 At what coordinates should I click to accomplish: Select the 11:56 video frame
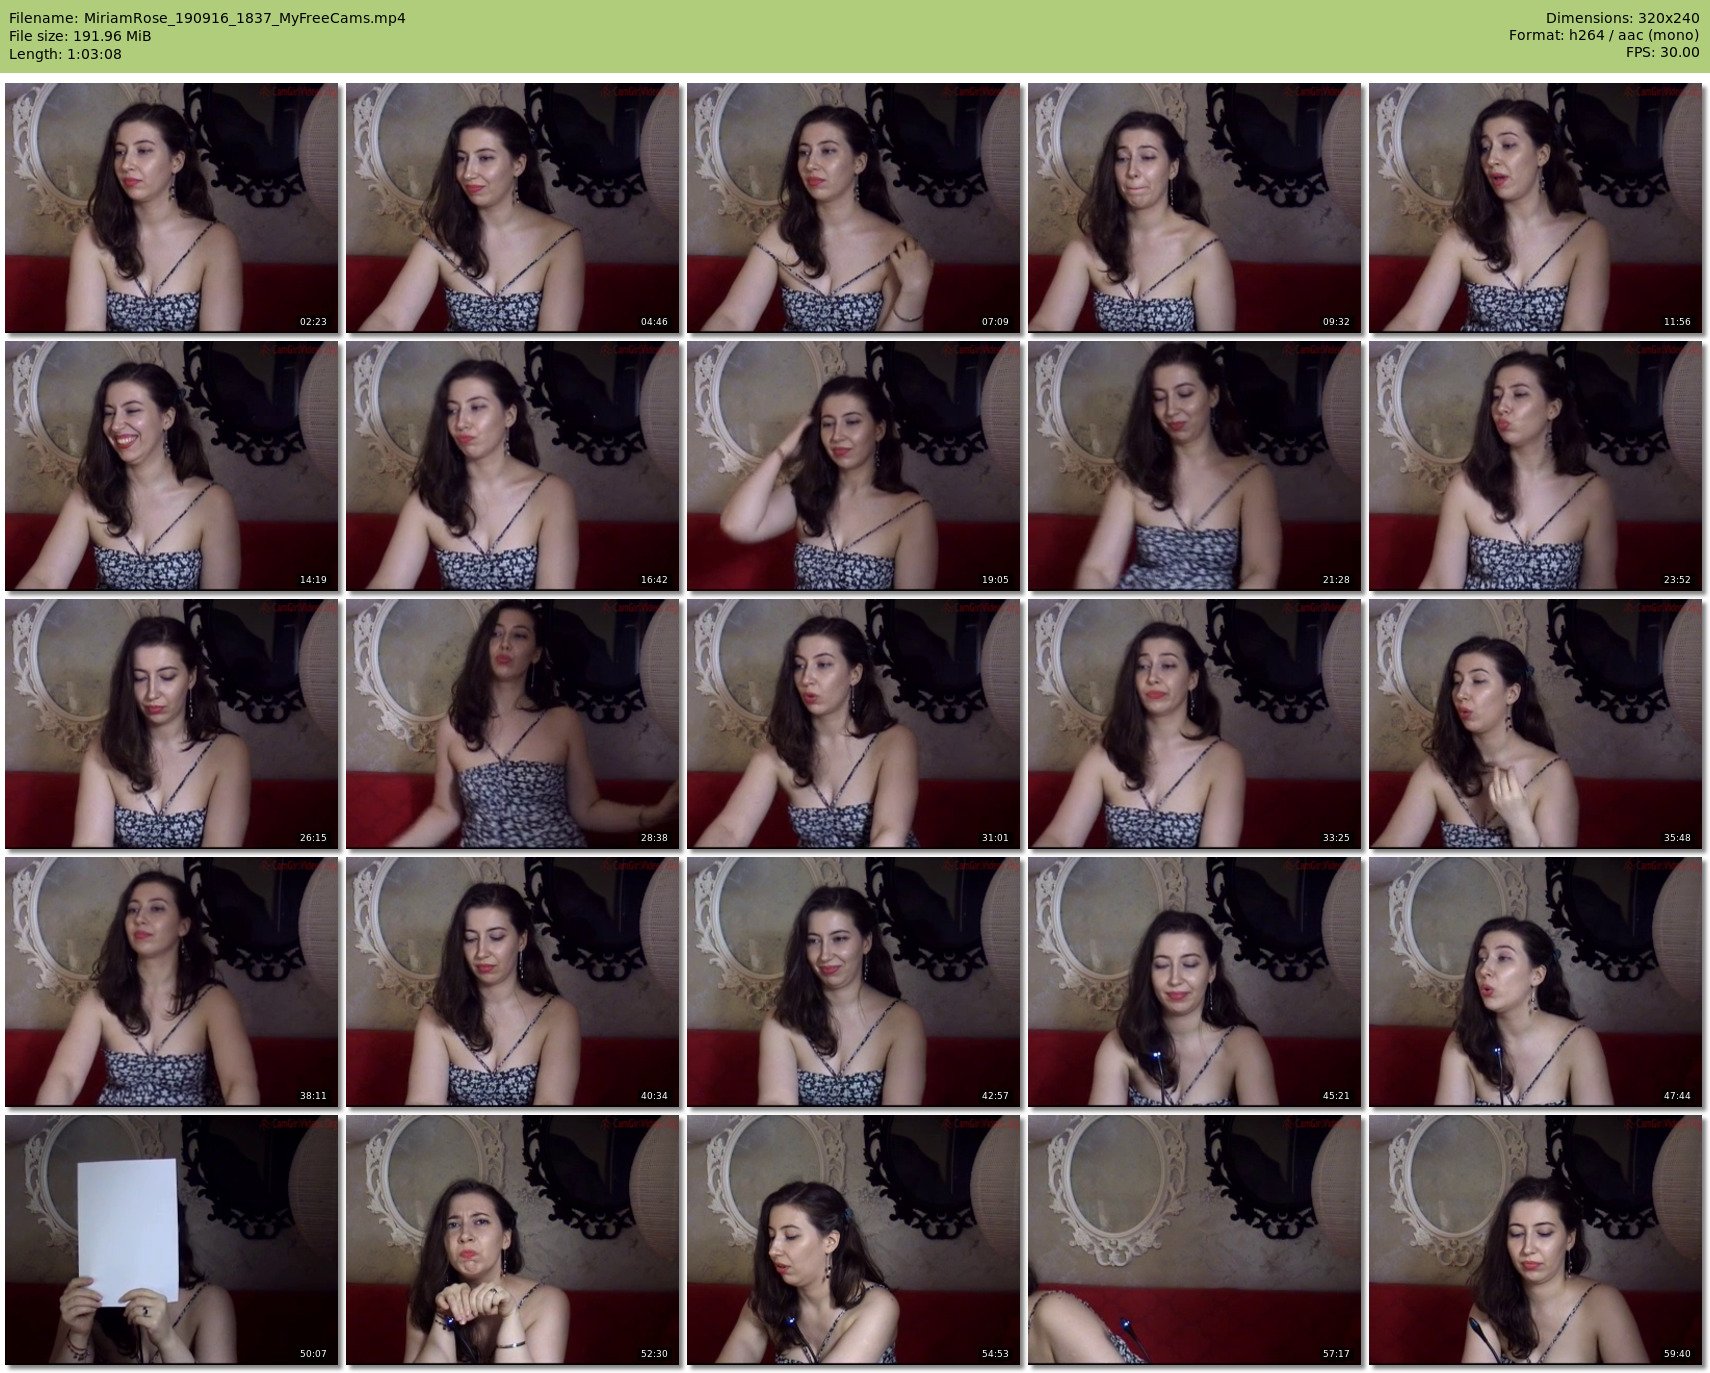coord(1536,207)
